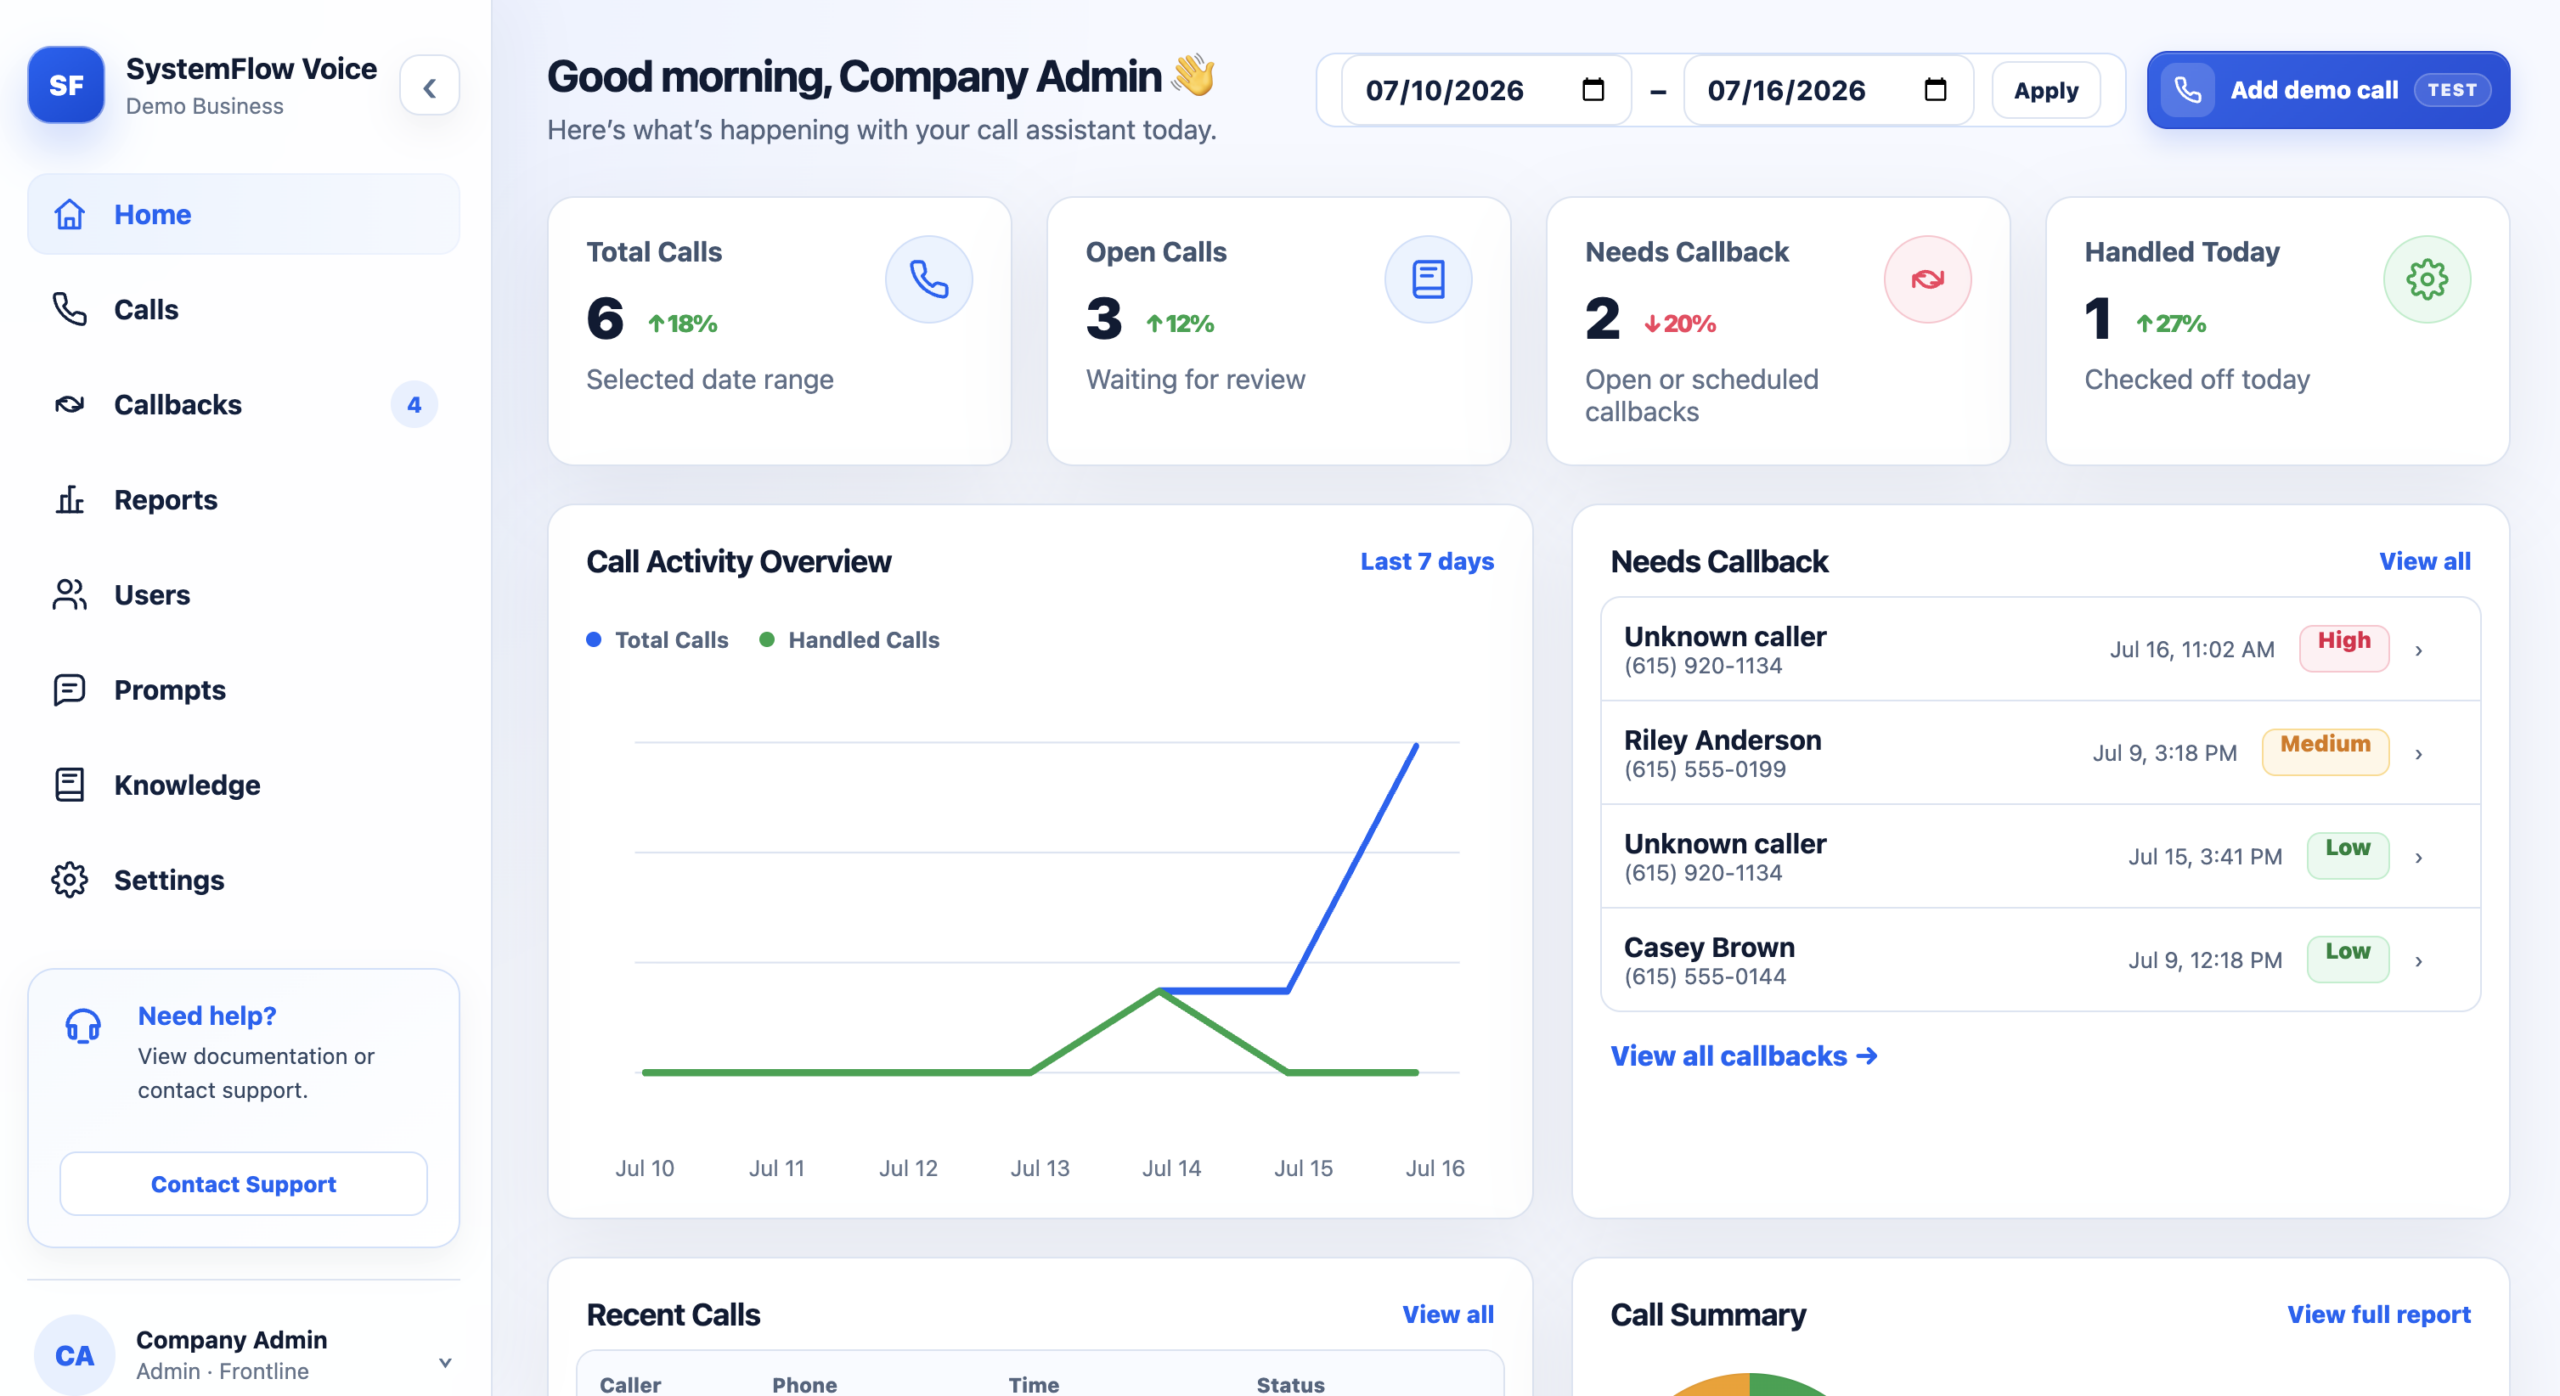The width and height of the screenshot is (2560, 1396).
Task: Click the Status column header
Action: (x=1290, y=1384)
